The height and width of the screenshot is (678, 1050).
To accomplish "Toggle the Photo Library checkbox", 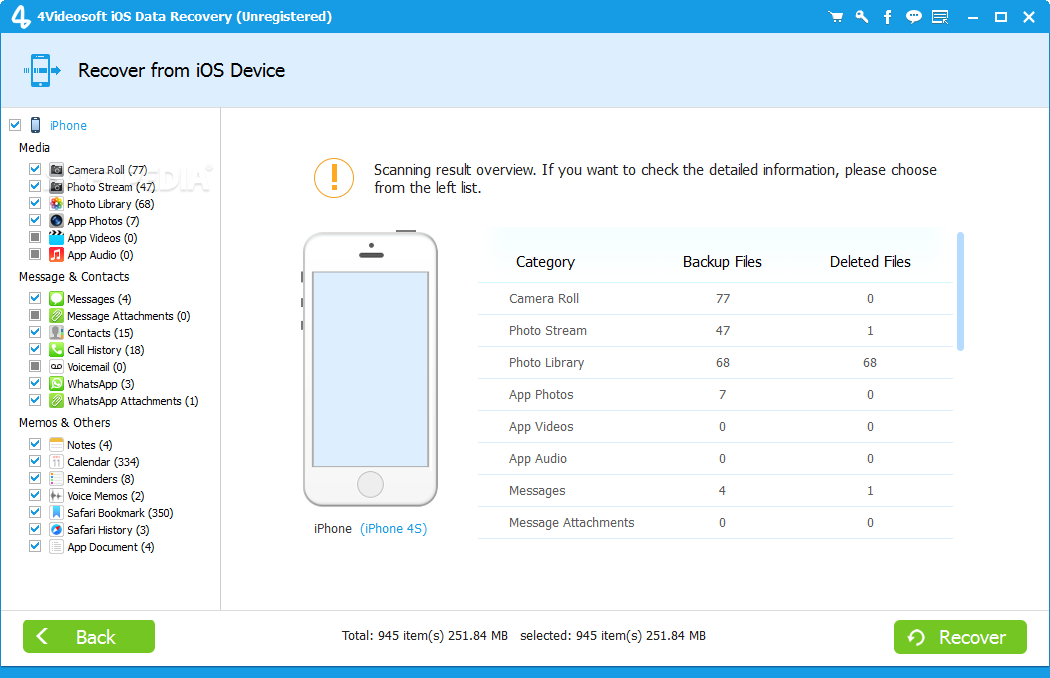I will point(35,203).
